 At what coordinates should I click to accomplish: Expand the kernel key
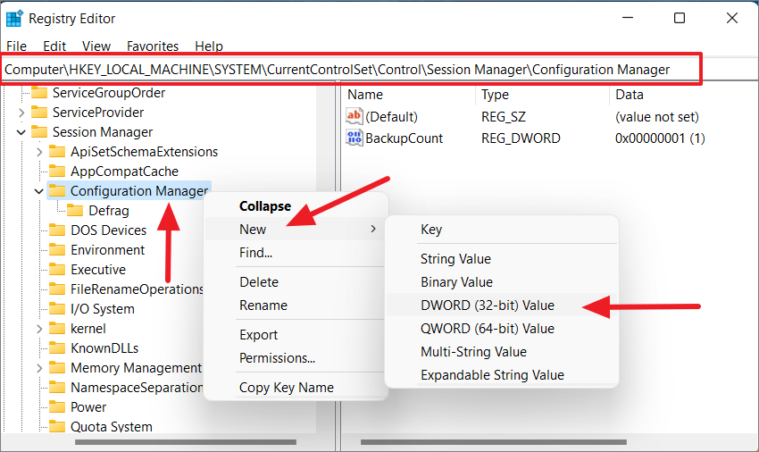point(39,329)
